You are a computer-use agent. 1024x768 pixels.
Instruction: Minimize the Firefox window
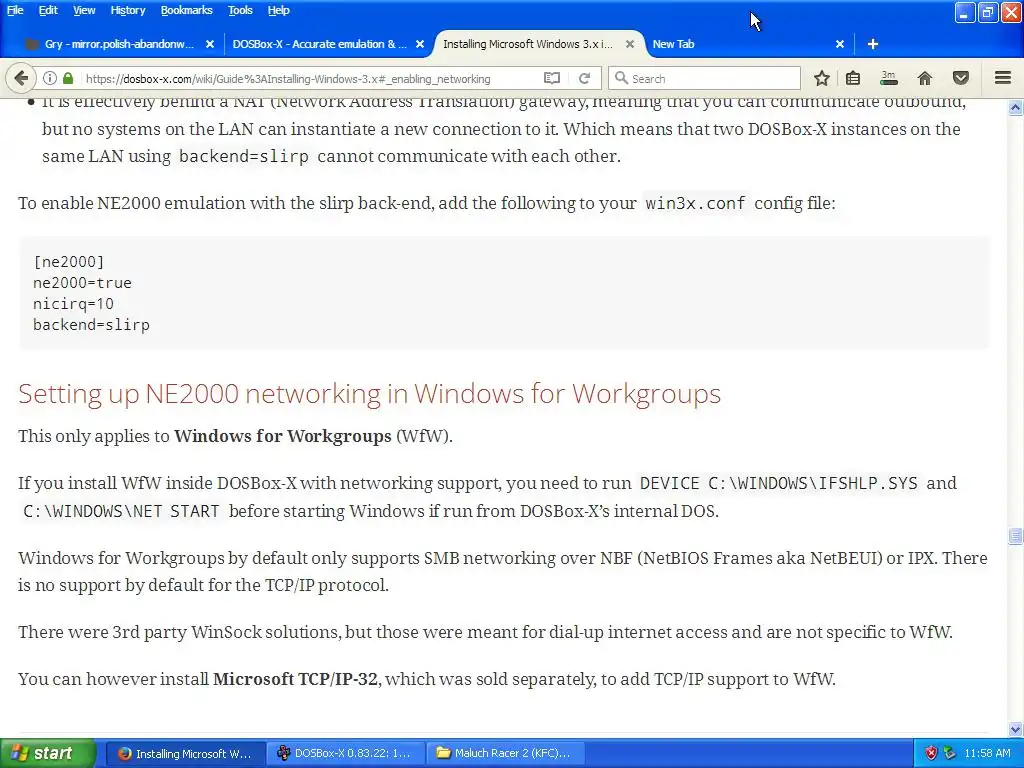pos(965,12)
